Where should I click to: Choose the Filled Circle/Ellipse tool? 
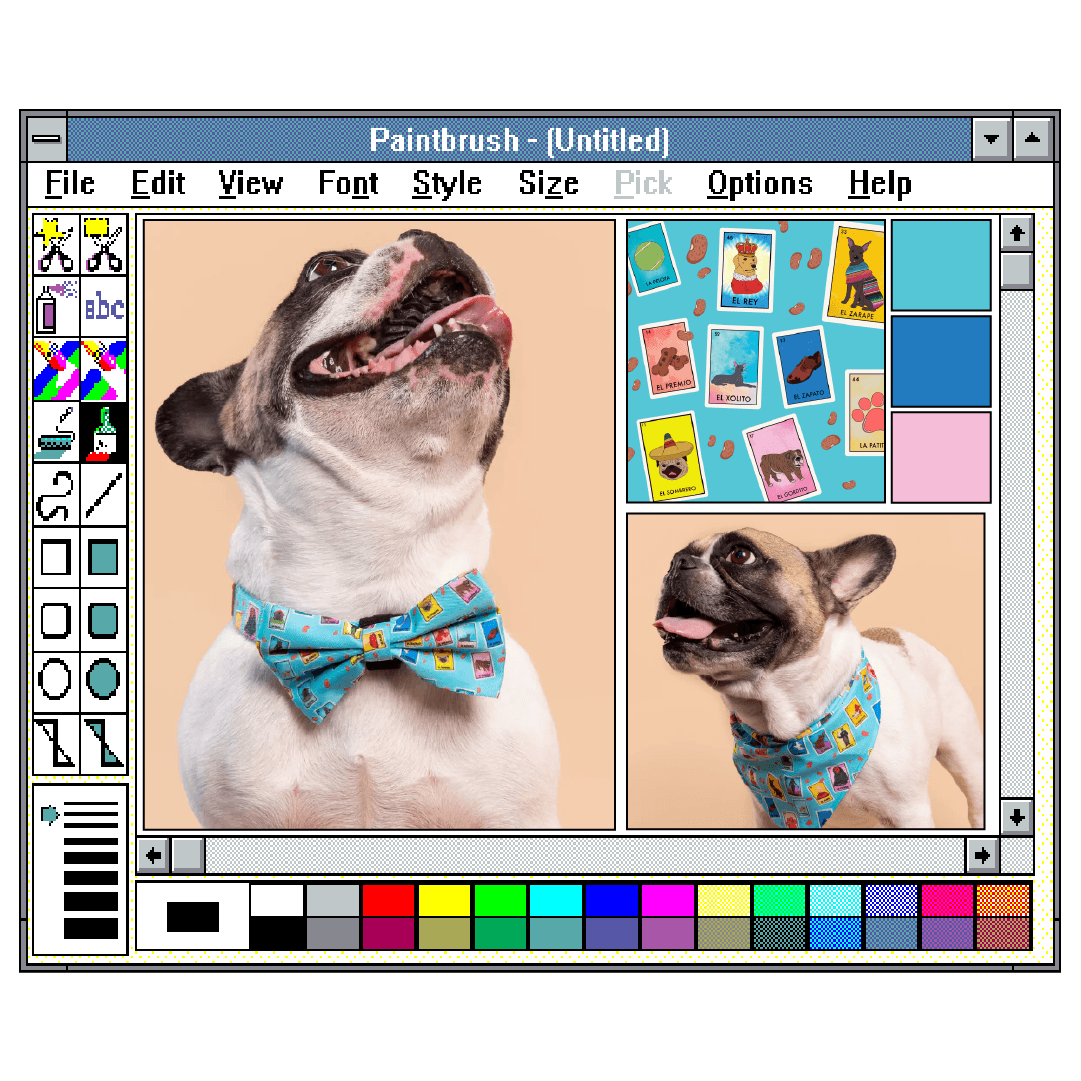click(103, 682)
